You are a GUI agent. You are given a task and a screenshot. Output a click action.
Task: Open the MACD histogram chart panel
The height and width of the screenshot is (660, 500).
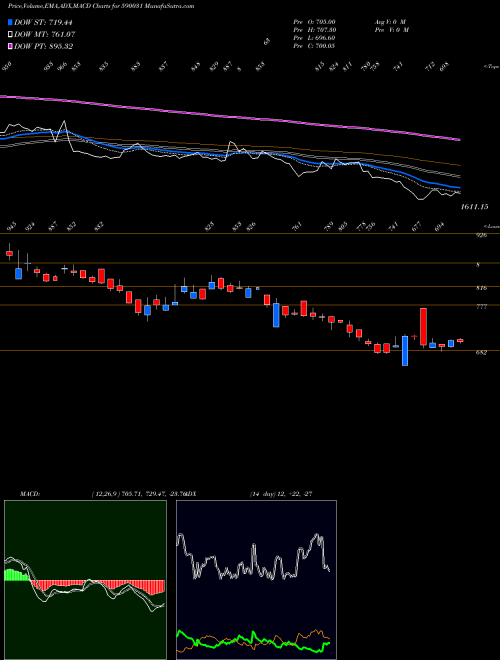(85, 580)
